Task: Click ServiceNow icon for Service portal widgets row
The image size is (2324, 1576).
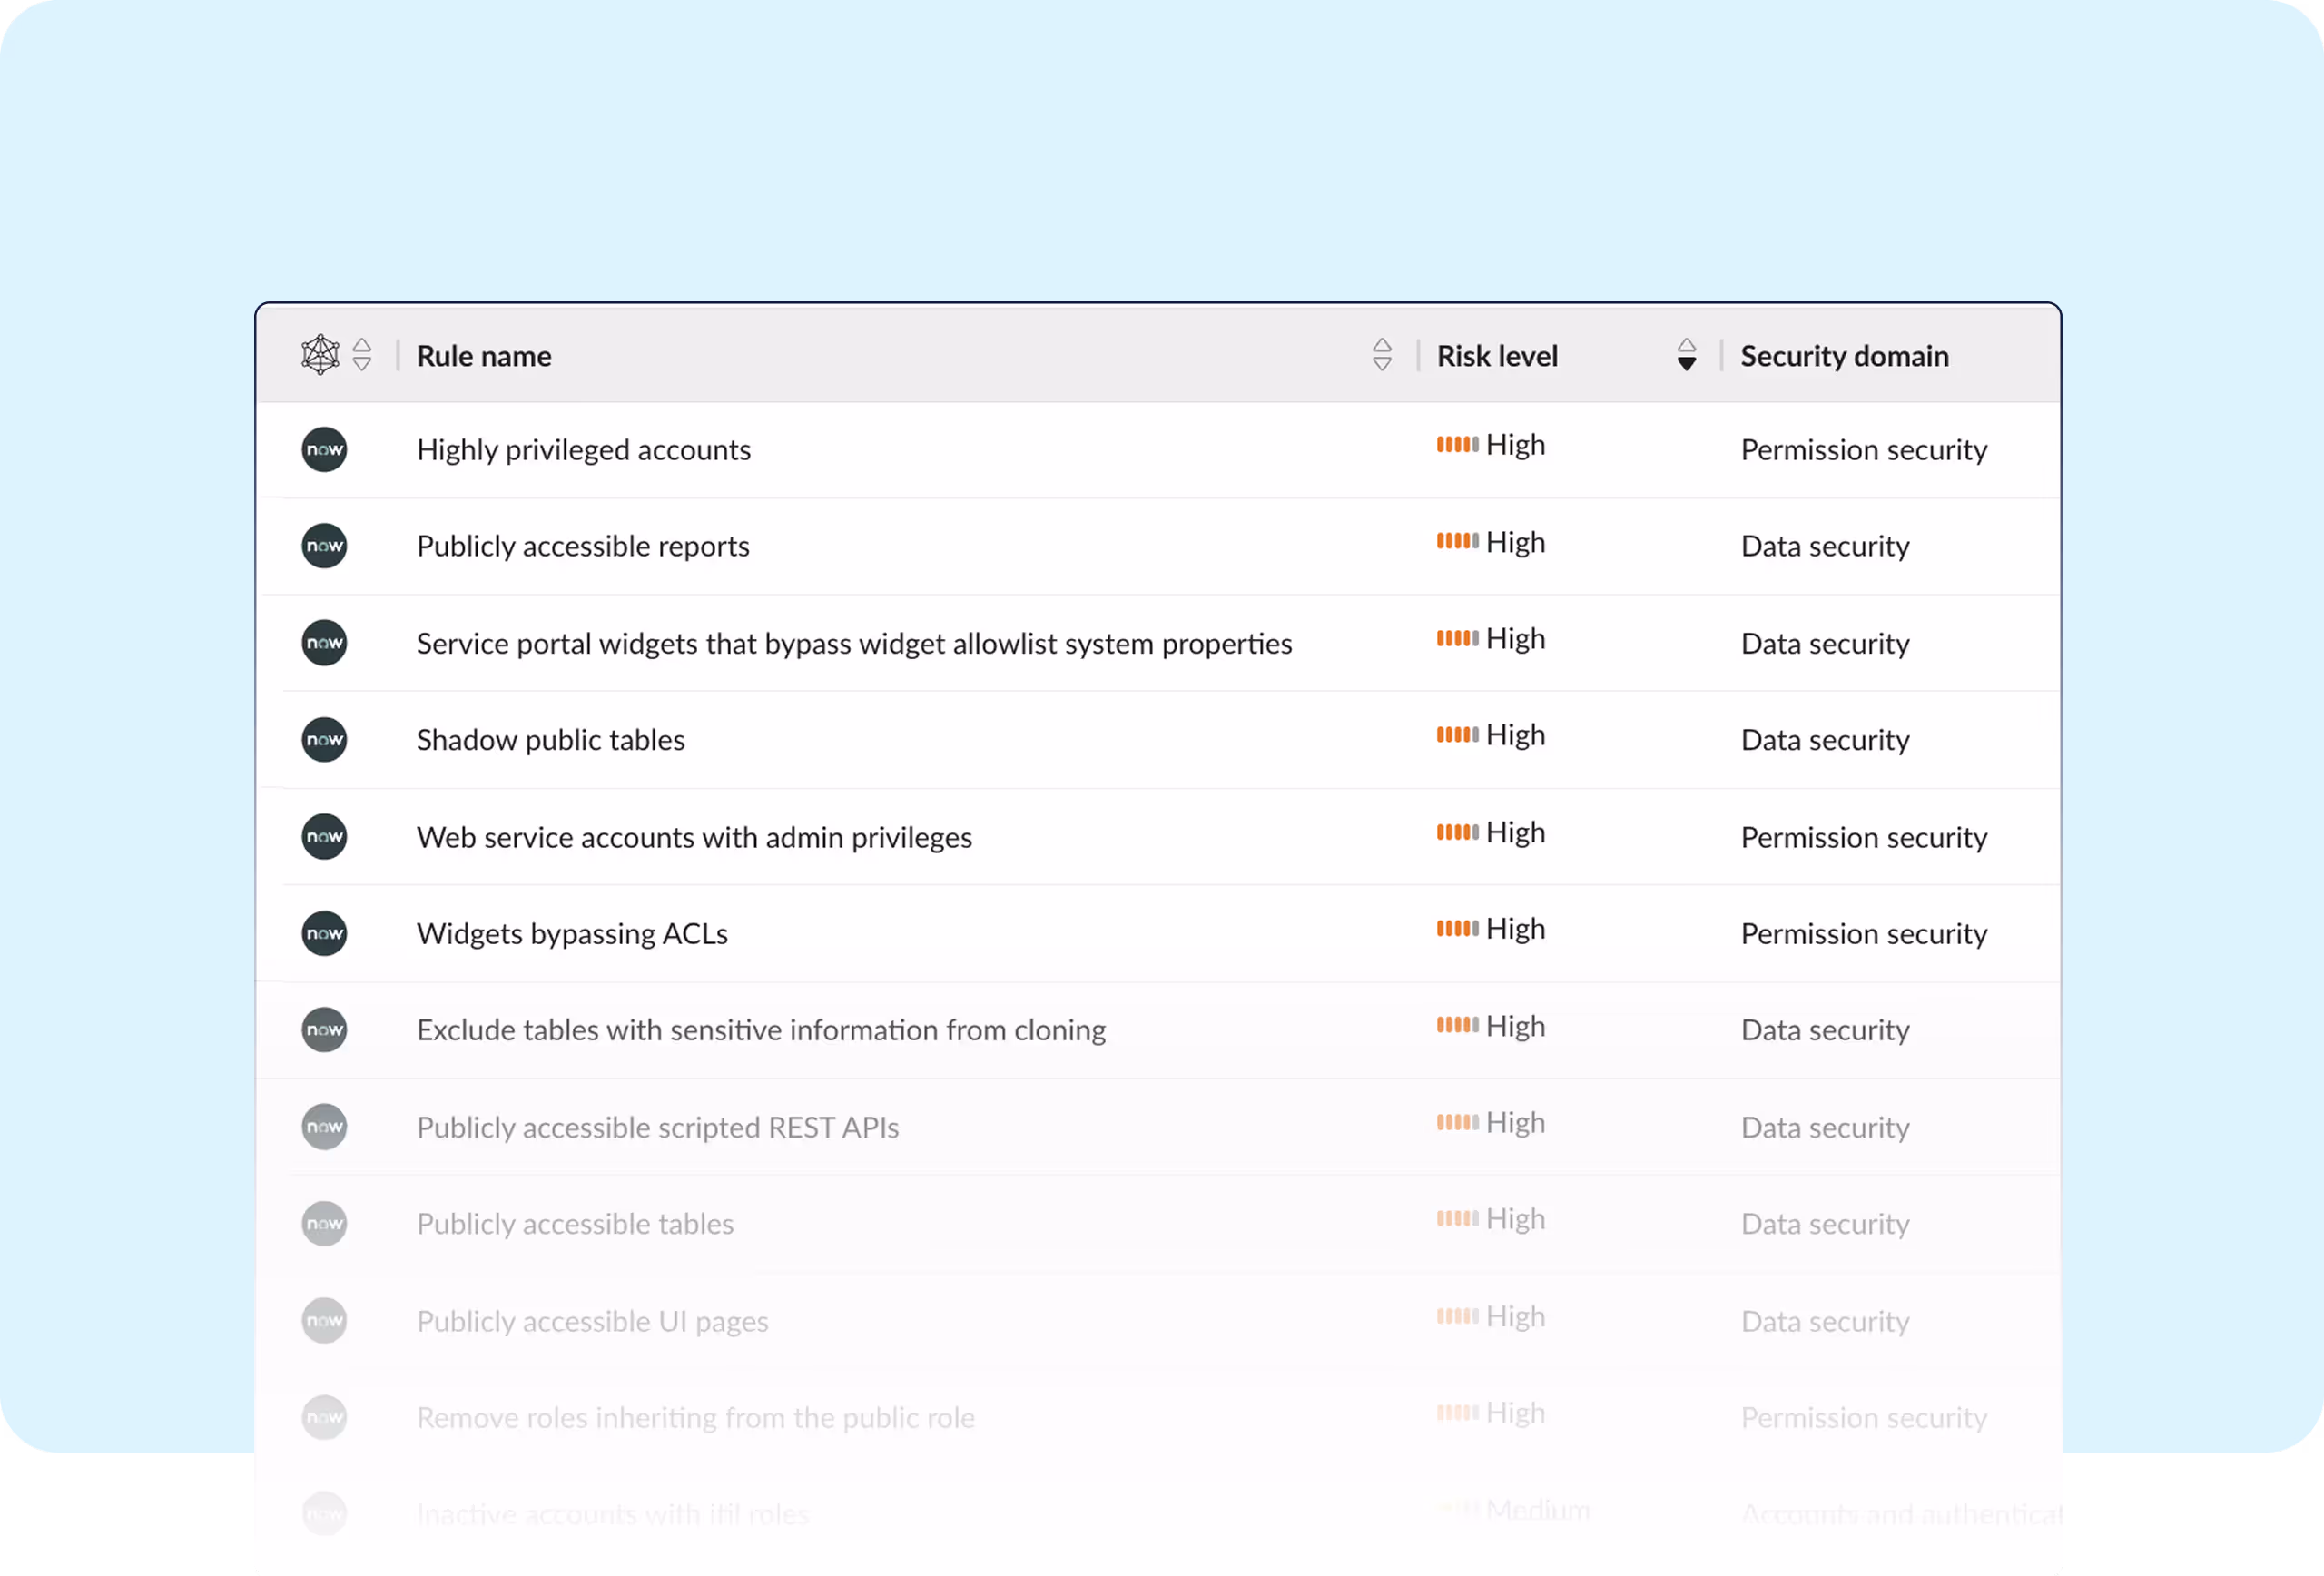Action: click(x=324, y=642)
